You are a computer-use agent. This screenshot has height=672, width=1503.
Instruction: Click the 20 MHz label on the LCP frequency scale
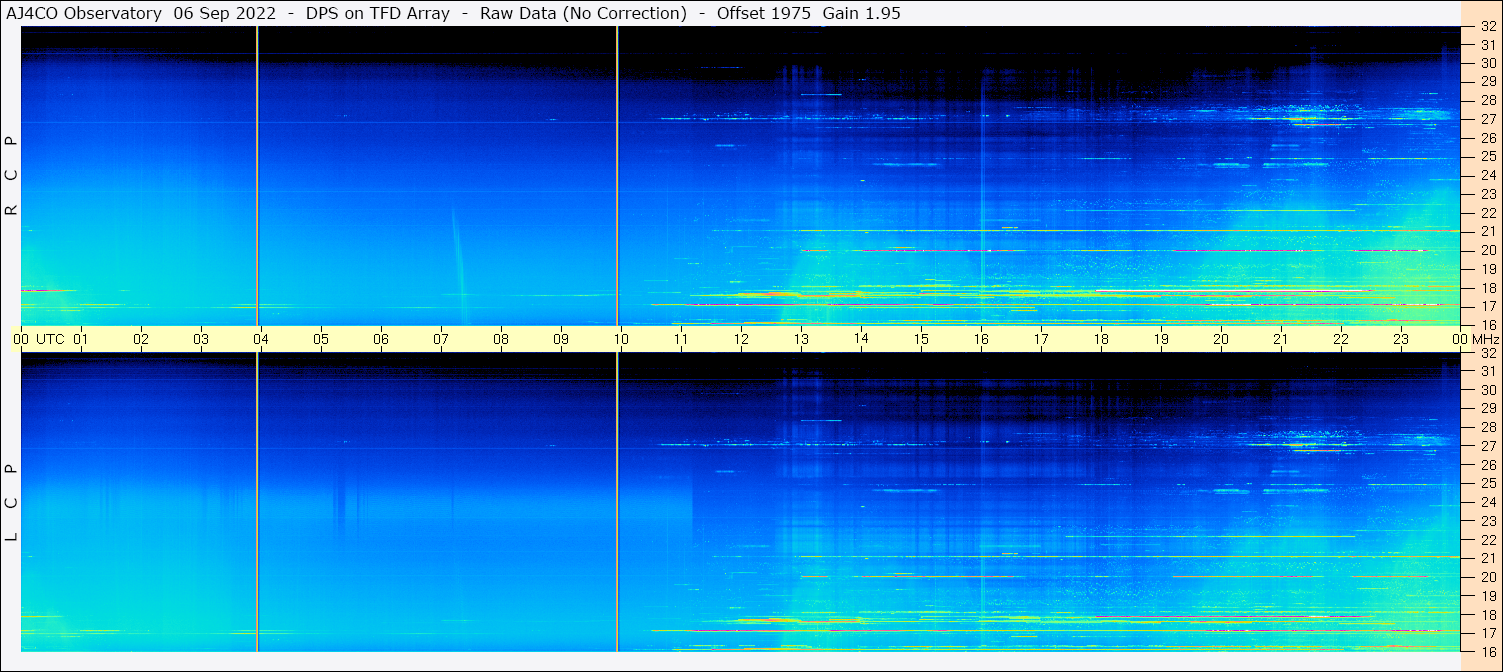click(1488, 577)
